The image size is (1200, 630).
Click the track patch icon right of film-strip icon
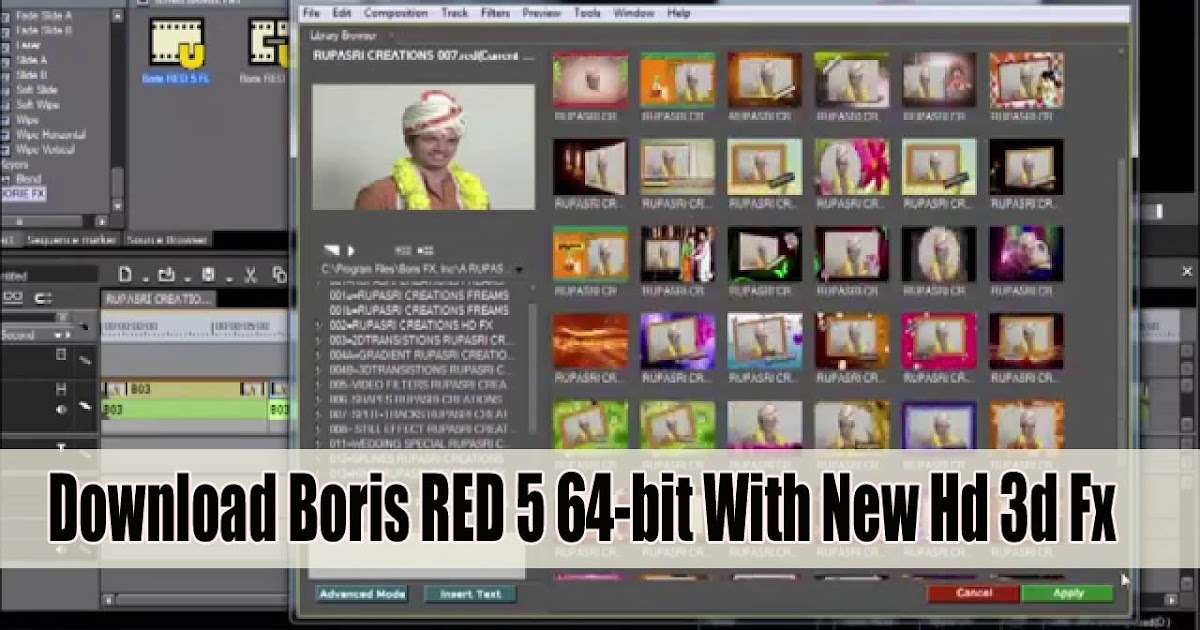click(x=86, y=359)
